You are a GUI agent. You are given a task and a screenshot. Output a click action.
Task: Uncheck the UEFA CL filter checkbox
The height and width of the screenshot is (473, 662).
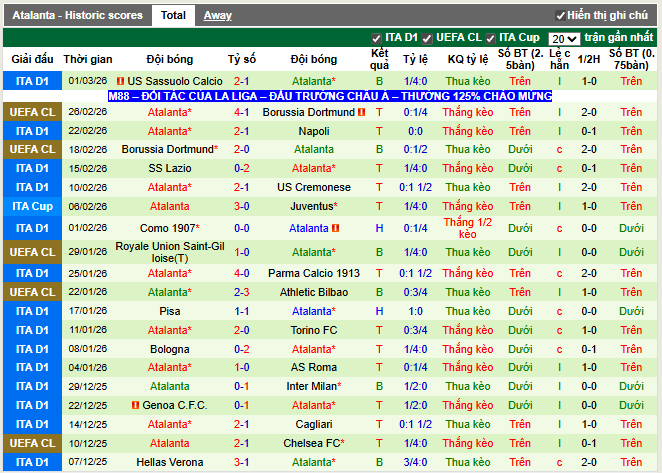click(x=427, y=38)
